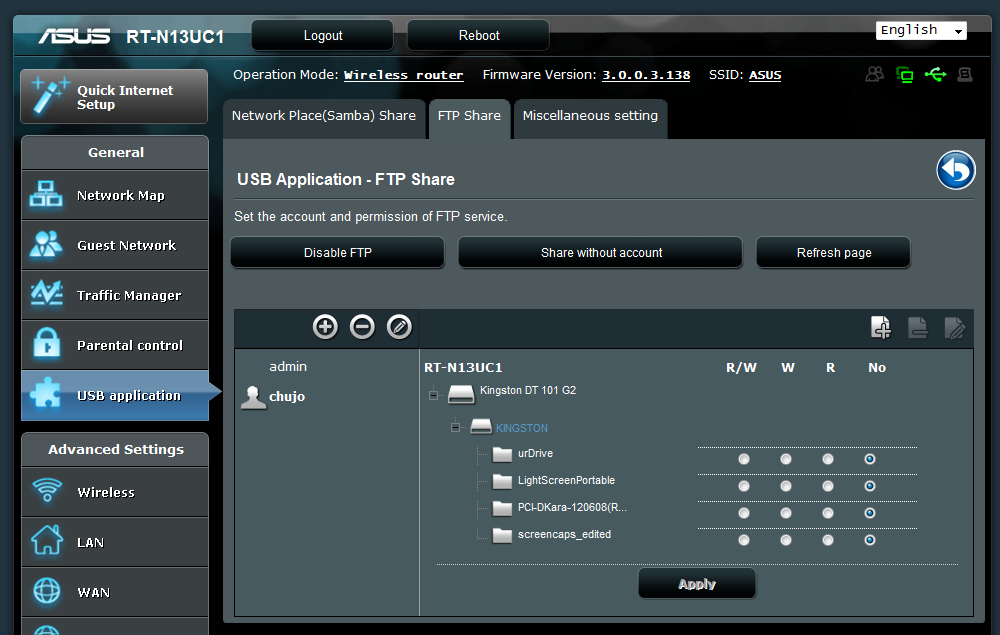The height and width of the screenshot is (635, 1000).
Task: Select No permission for PCI-DKara-120608
Action: click(x=870, y=513)
